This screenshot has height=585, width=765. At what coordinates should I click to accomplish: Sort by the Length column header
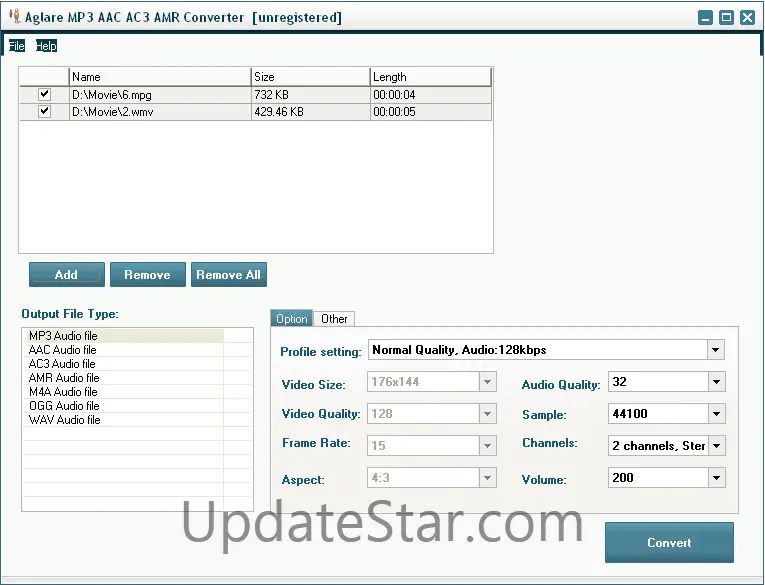[x=430, y=77]
